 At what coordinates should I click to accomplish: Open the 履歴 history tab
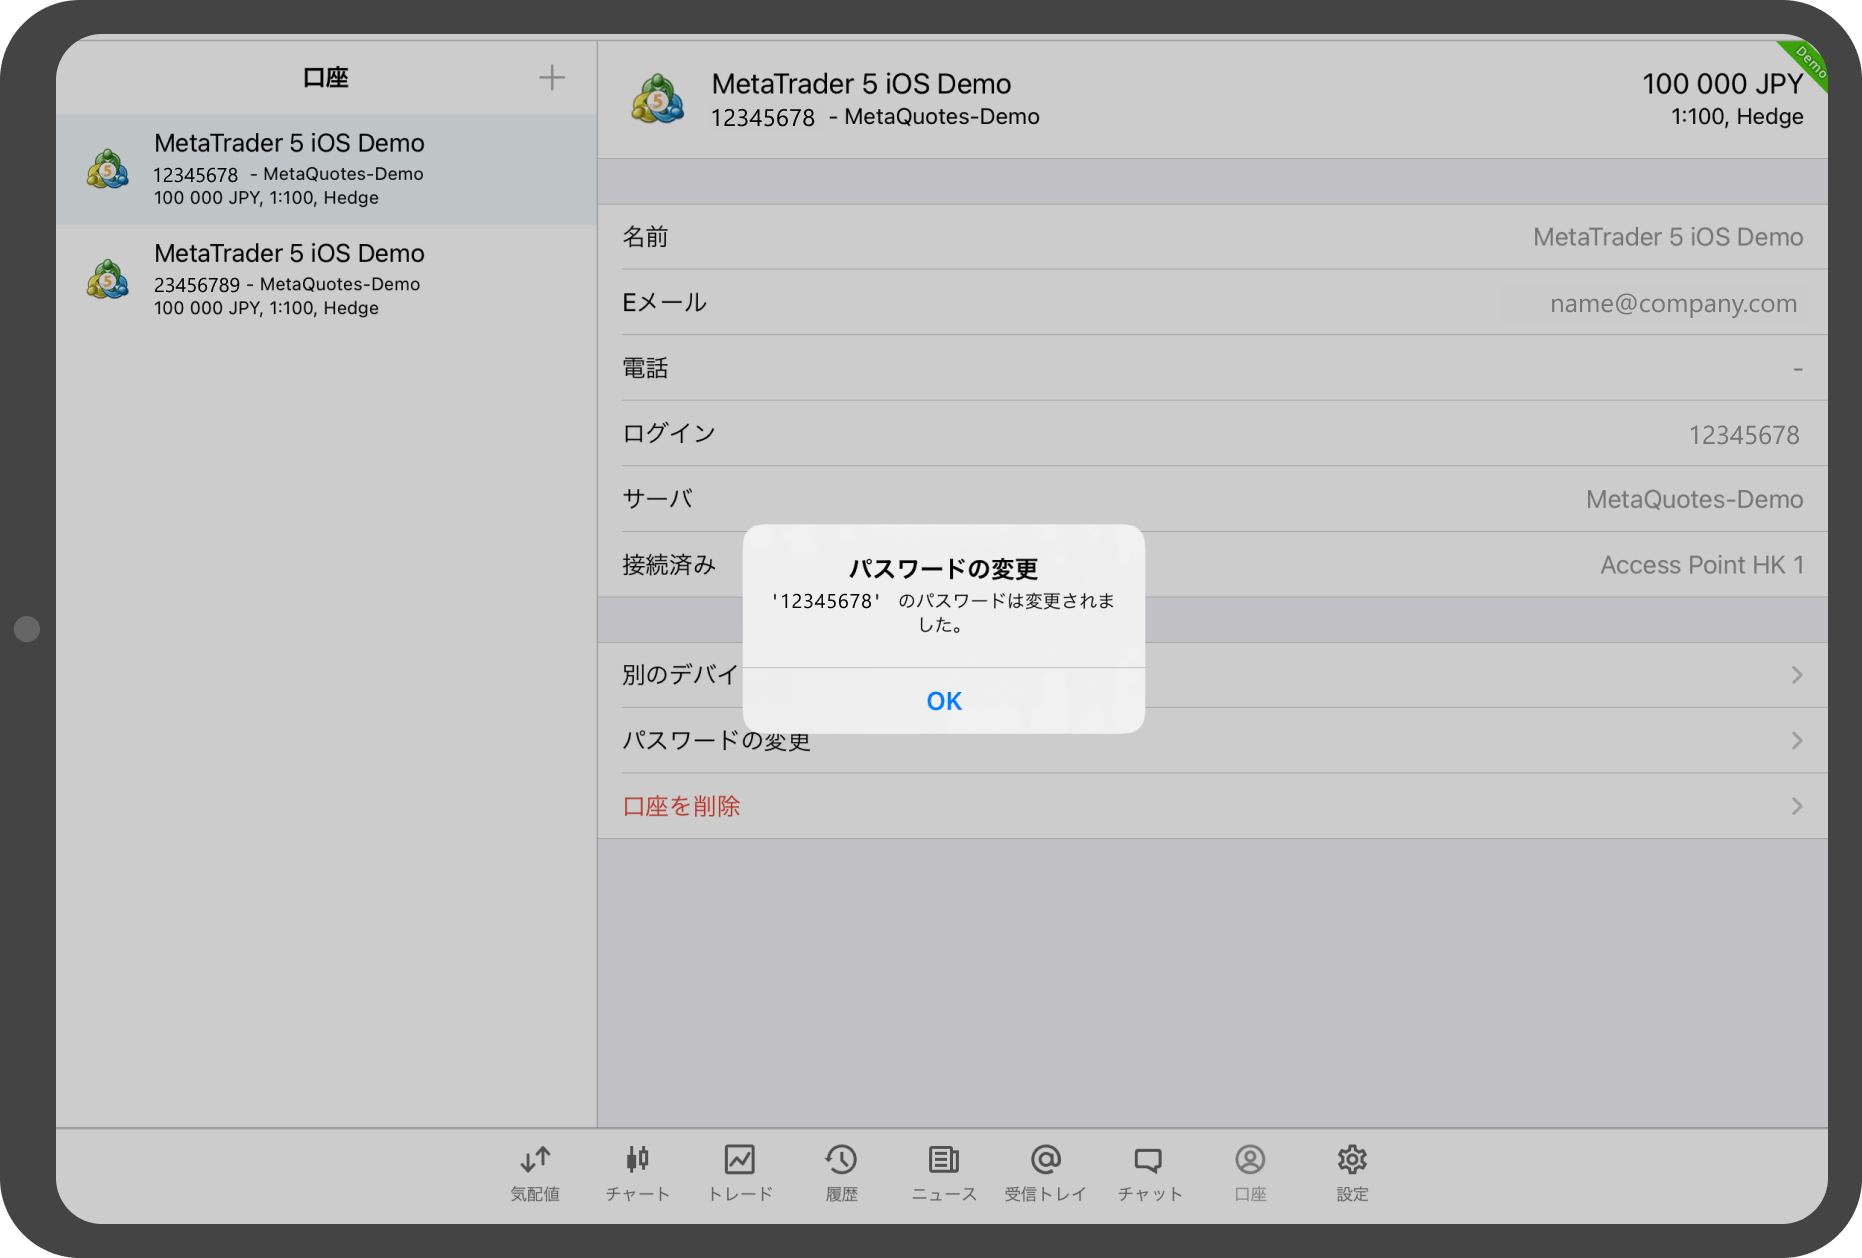[x=841, y=1172]
